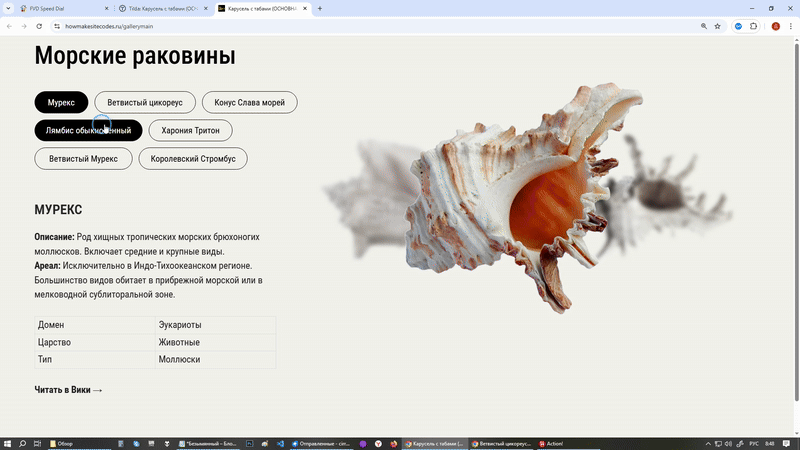The width and height of the screenshot is (800, 450).
Task: Open the taskbar clock showing 8:48
Action: click(x=769, y=444)
